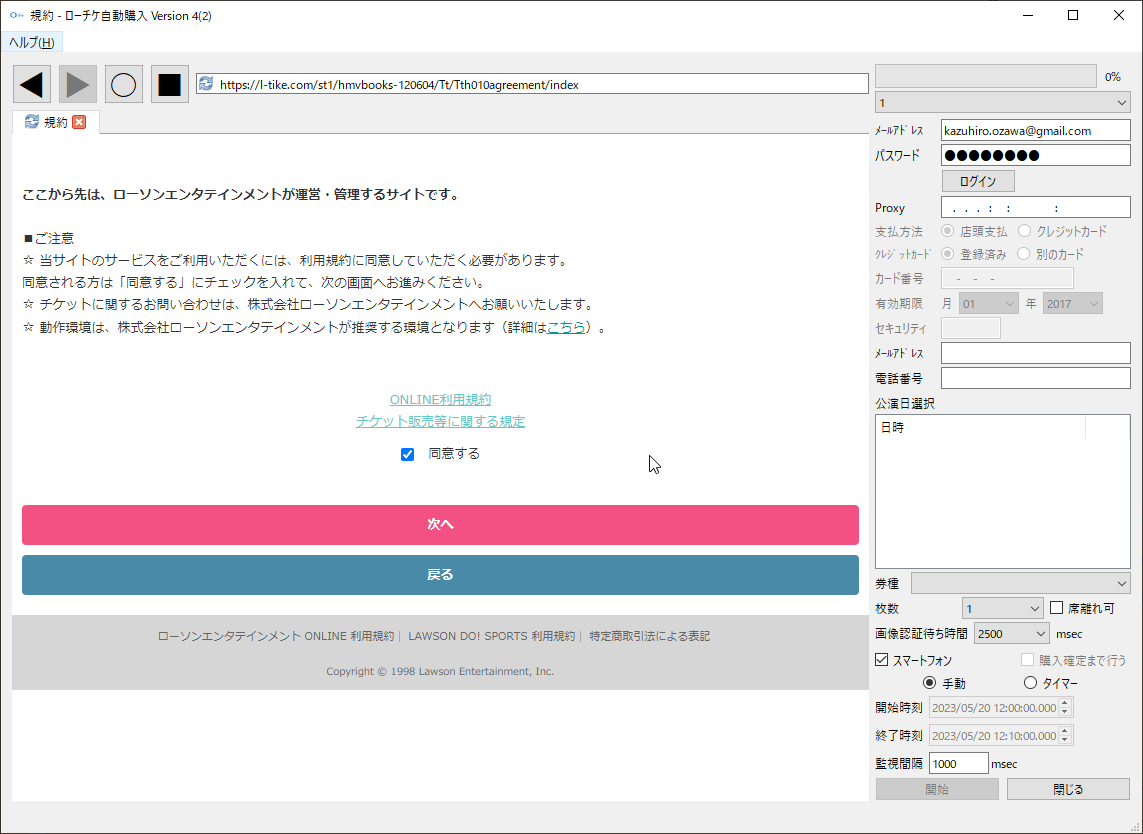
Task: Open the expiry month dropdown 01
Action: [x=988, y=304]
